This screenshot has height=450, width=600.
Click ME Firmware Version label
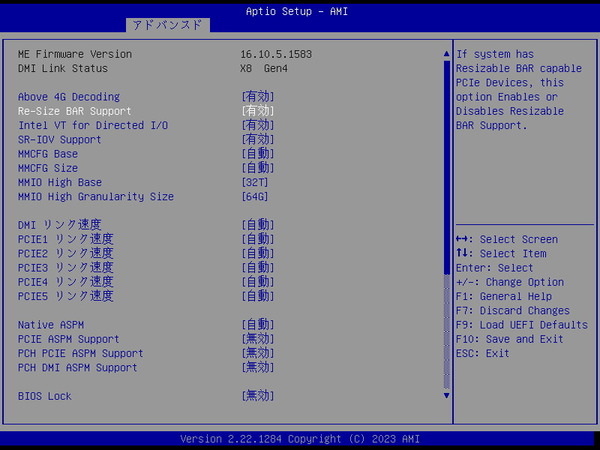[x=75, y=54]
